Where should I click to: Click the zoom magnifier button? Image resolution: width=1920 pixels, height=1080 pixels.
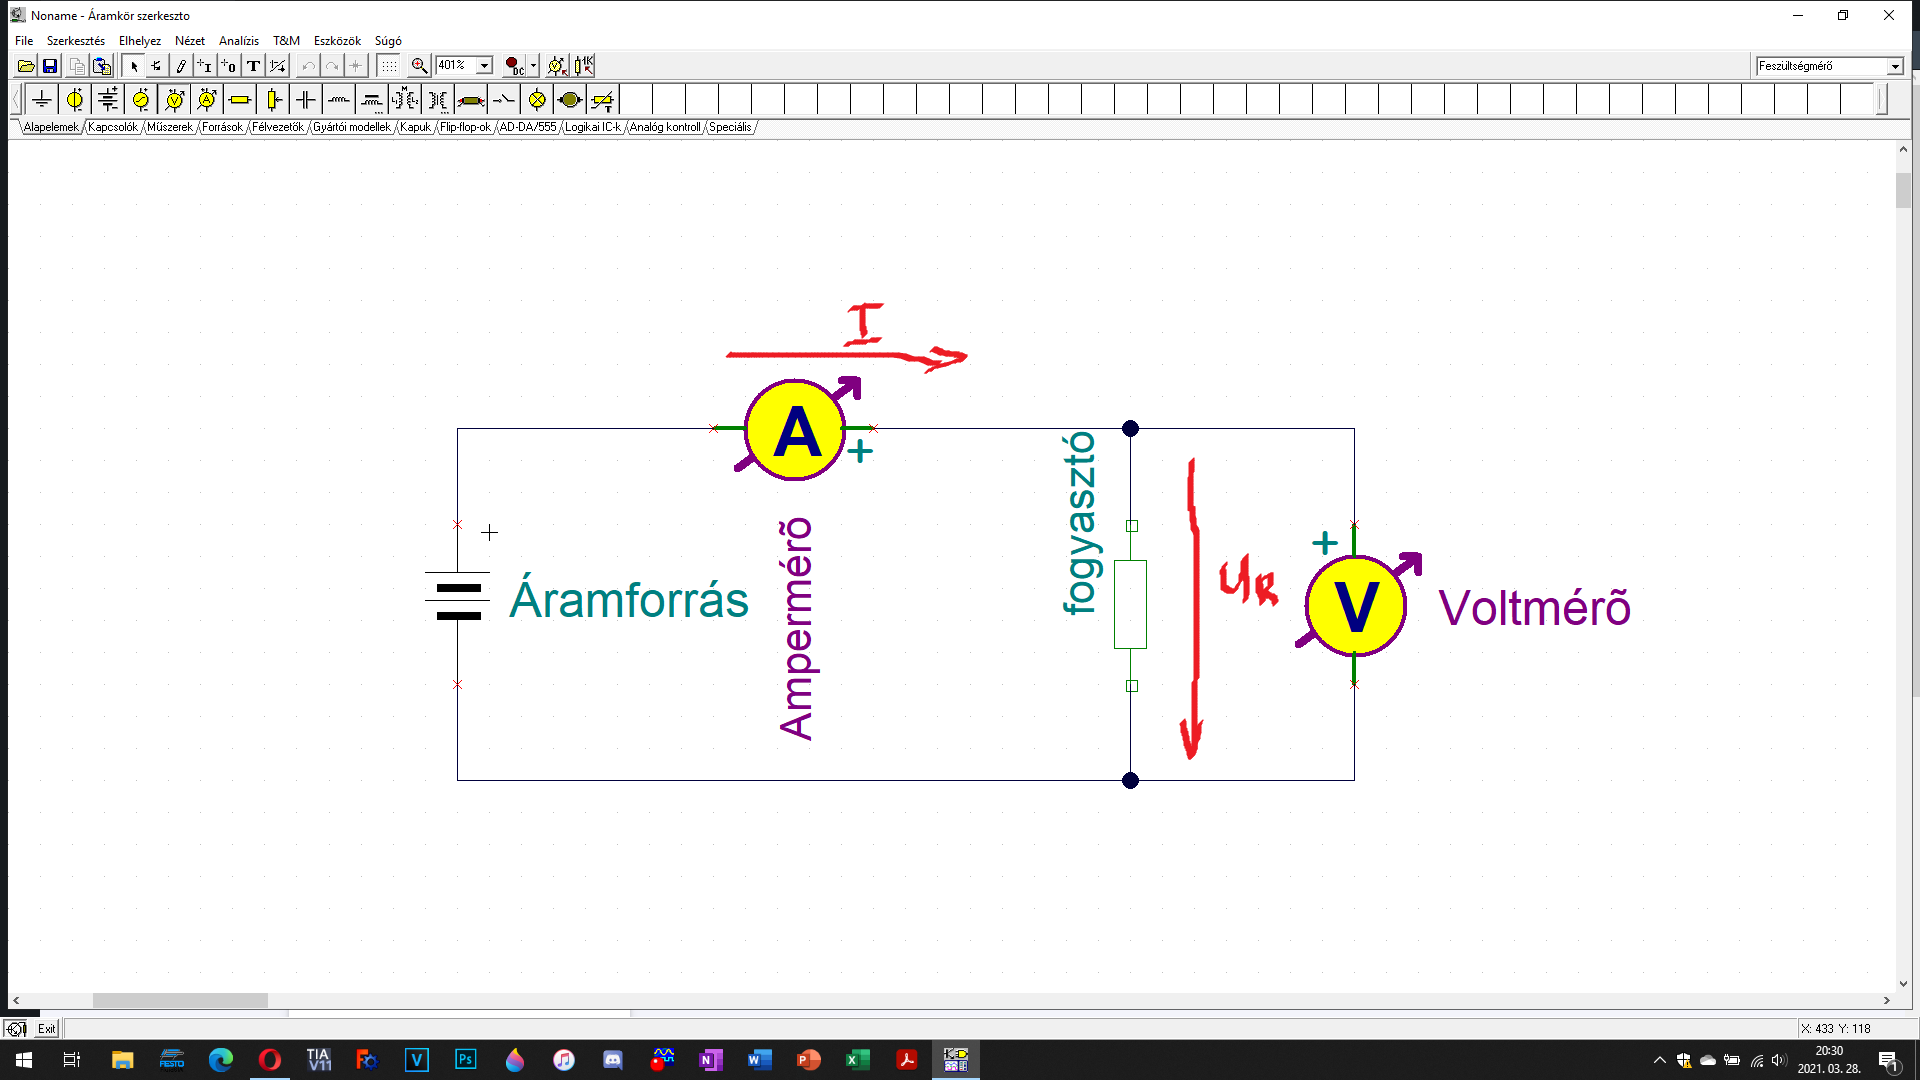coord(420,66)
